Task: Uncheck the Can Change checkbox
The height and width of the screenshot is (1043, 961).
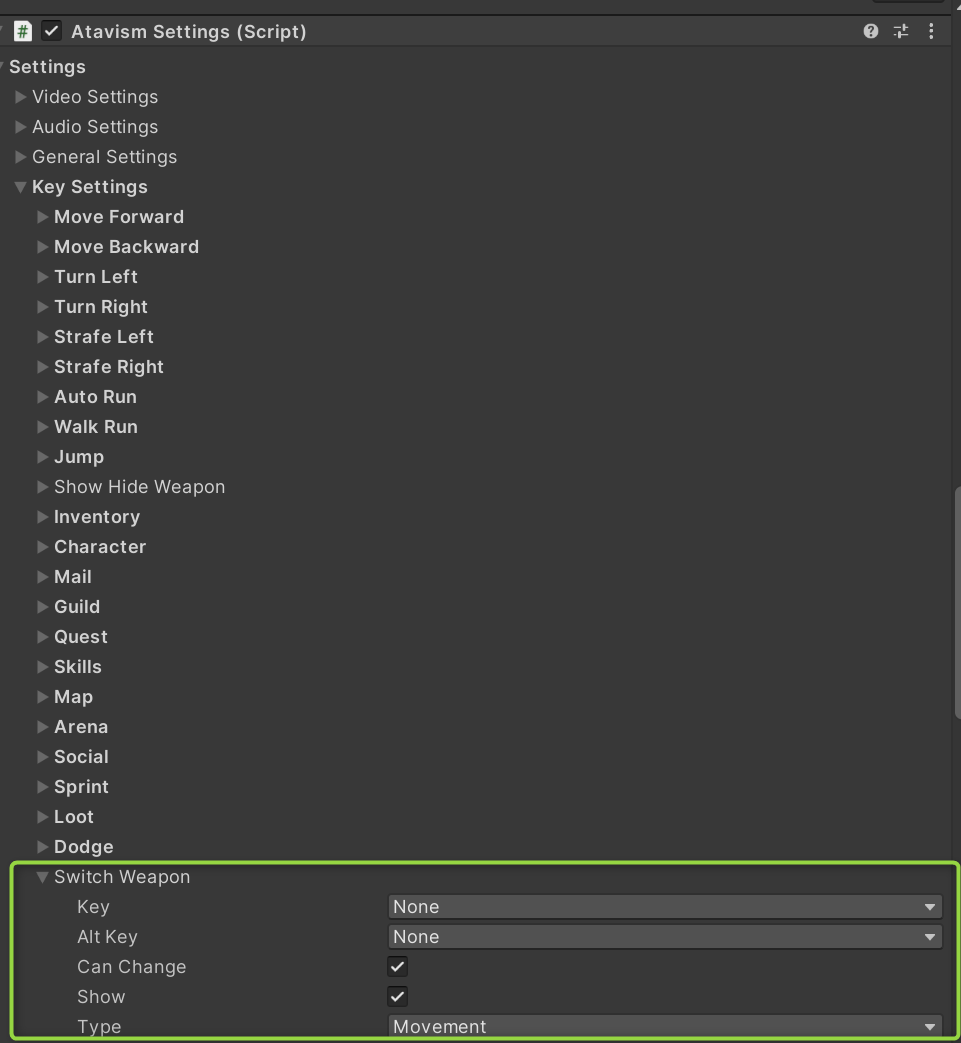Action: 397,967
